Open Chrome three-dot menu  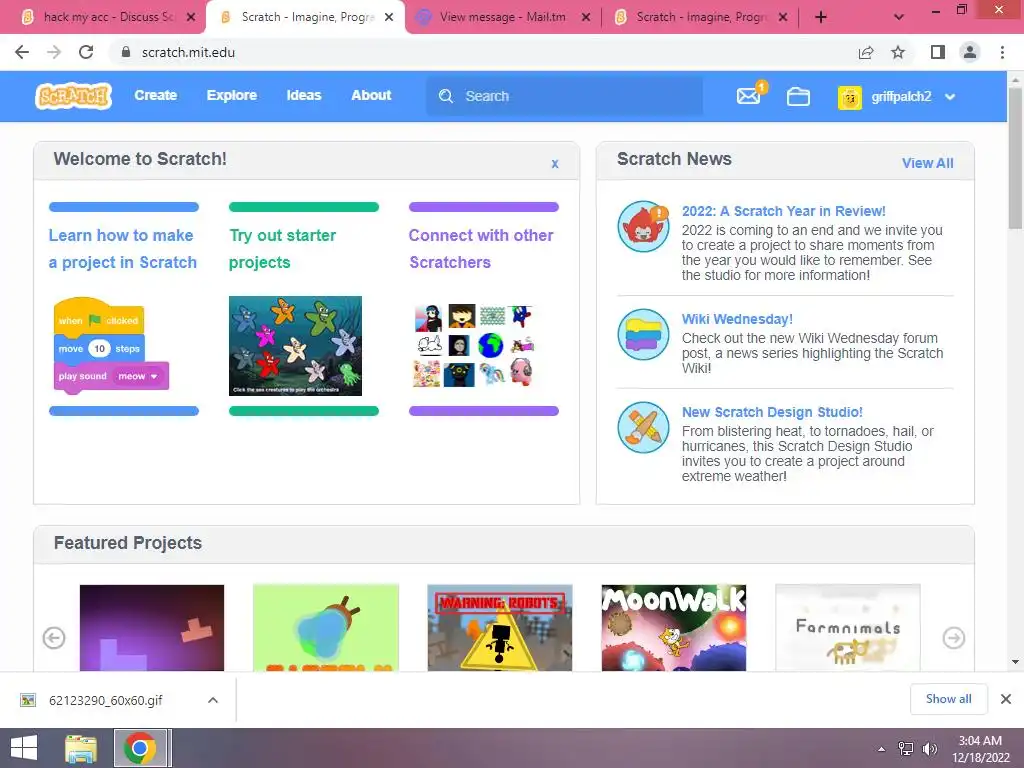pos(1002,52)
